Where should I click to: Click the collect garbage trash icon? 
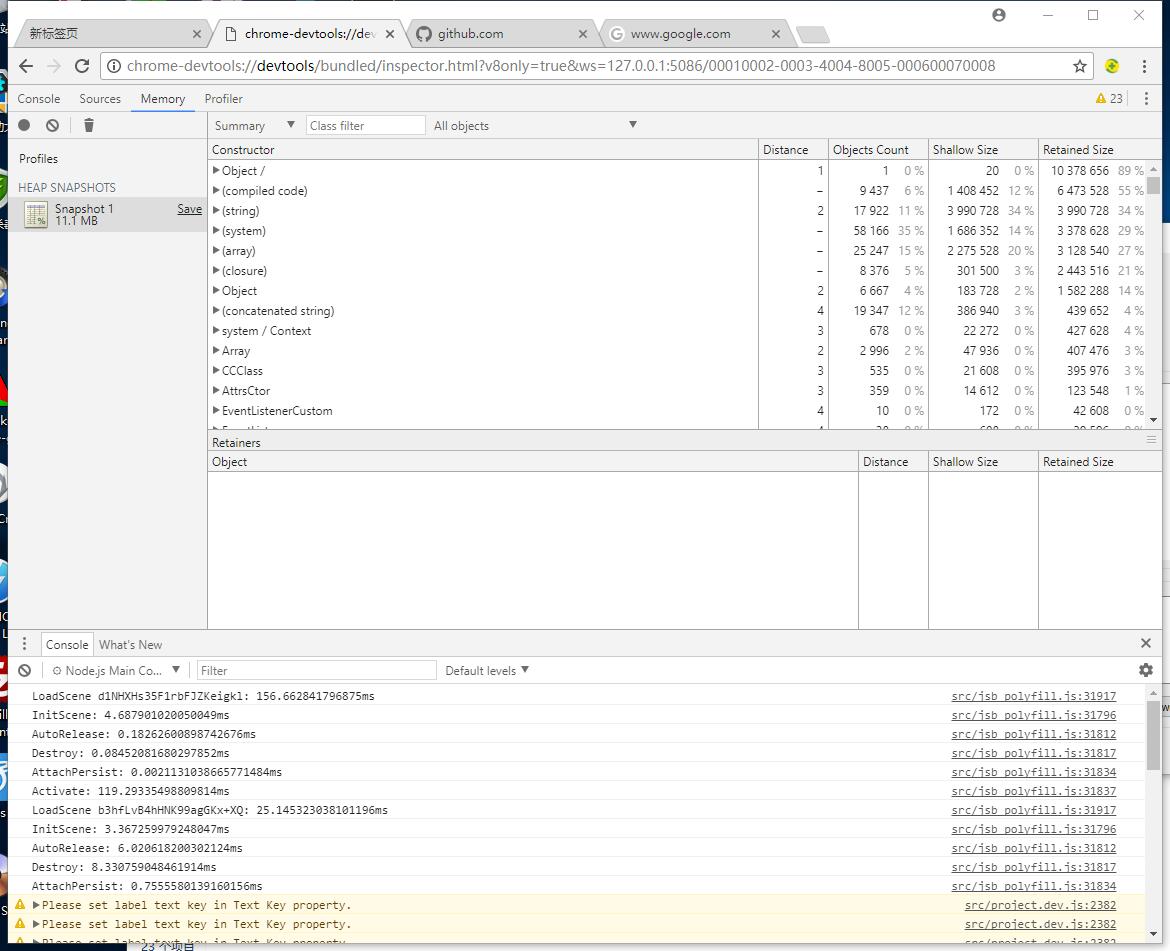pos(89,125)
